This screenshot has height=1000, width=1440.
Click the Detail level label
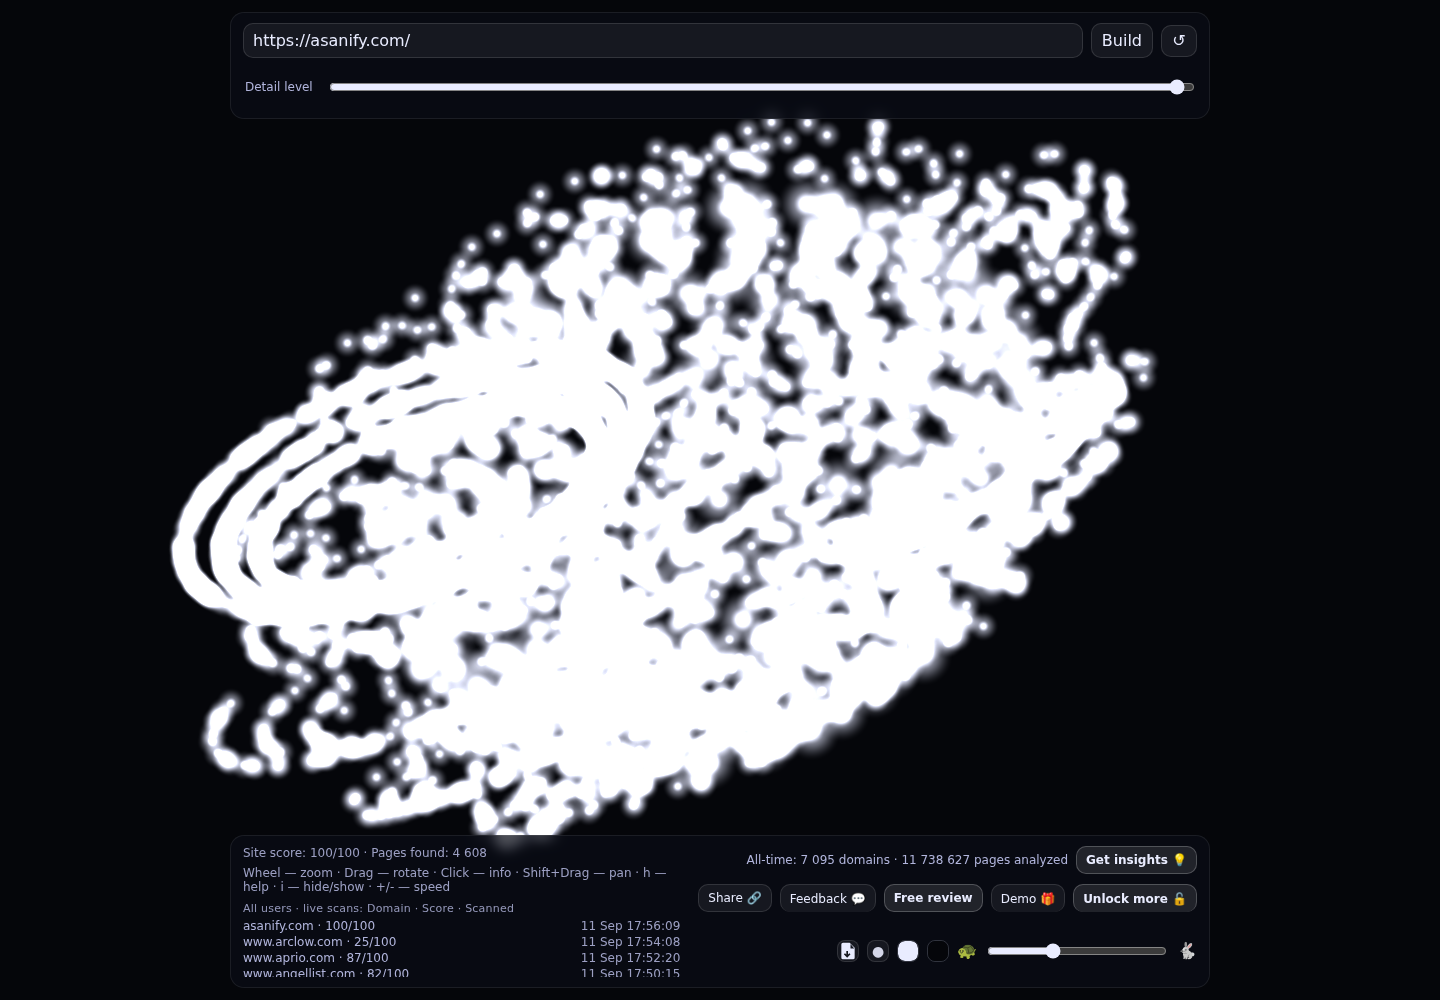coord(279,87)
